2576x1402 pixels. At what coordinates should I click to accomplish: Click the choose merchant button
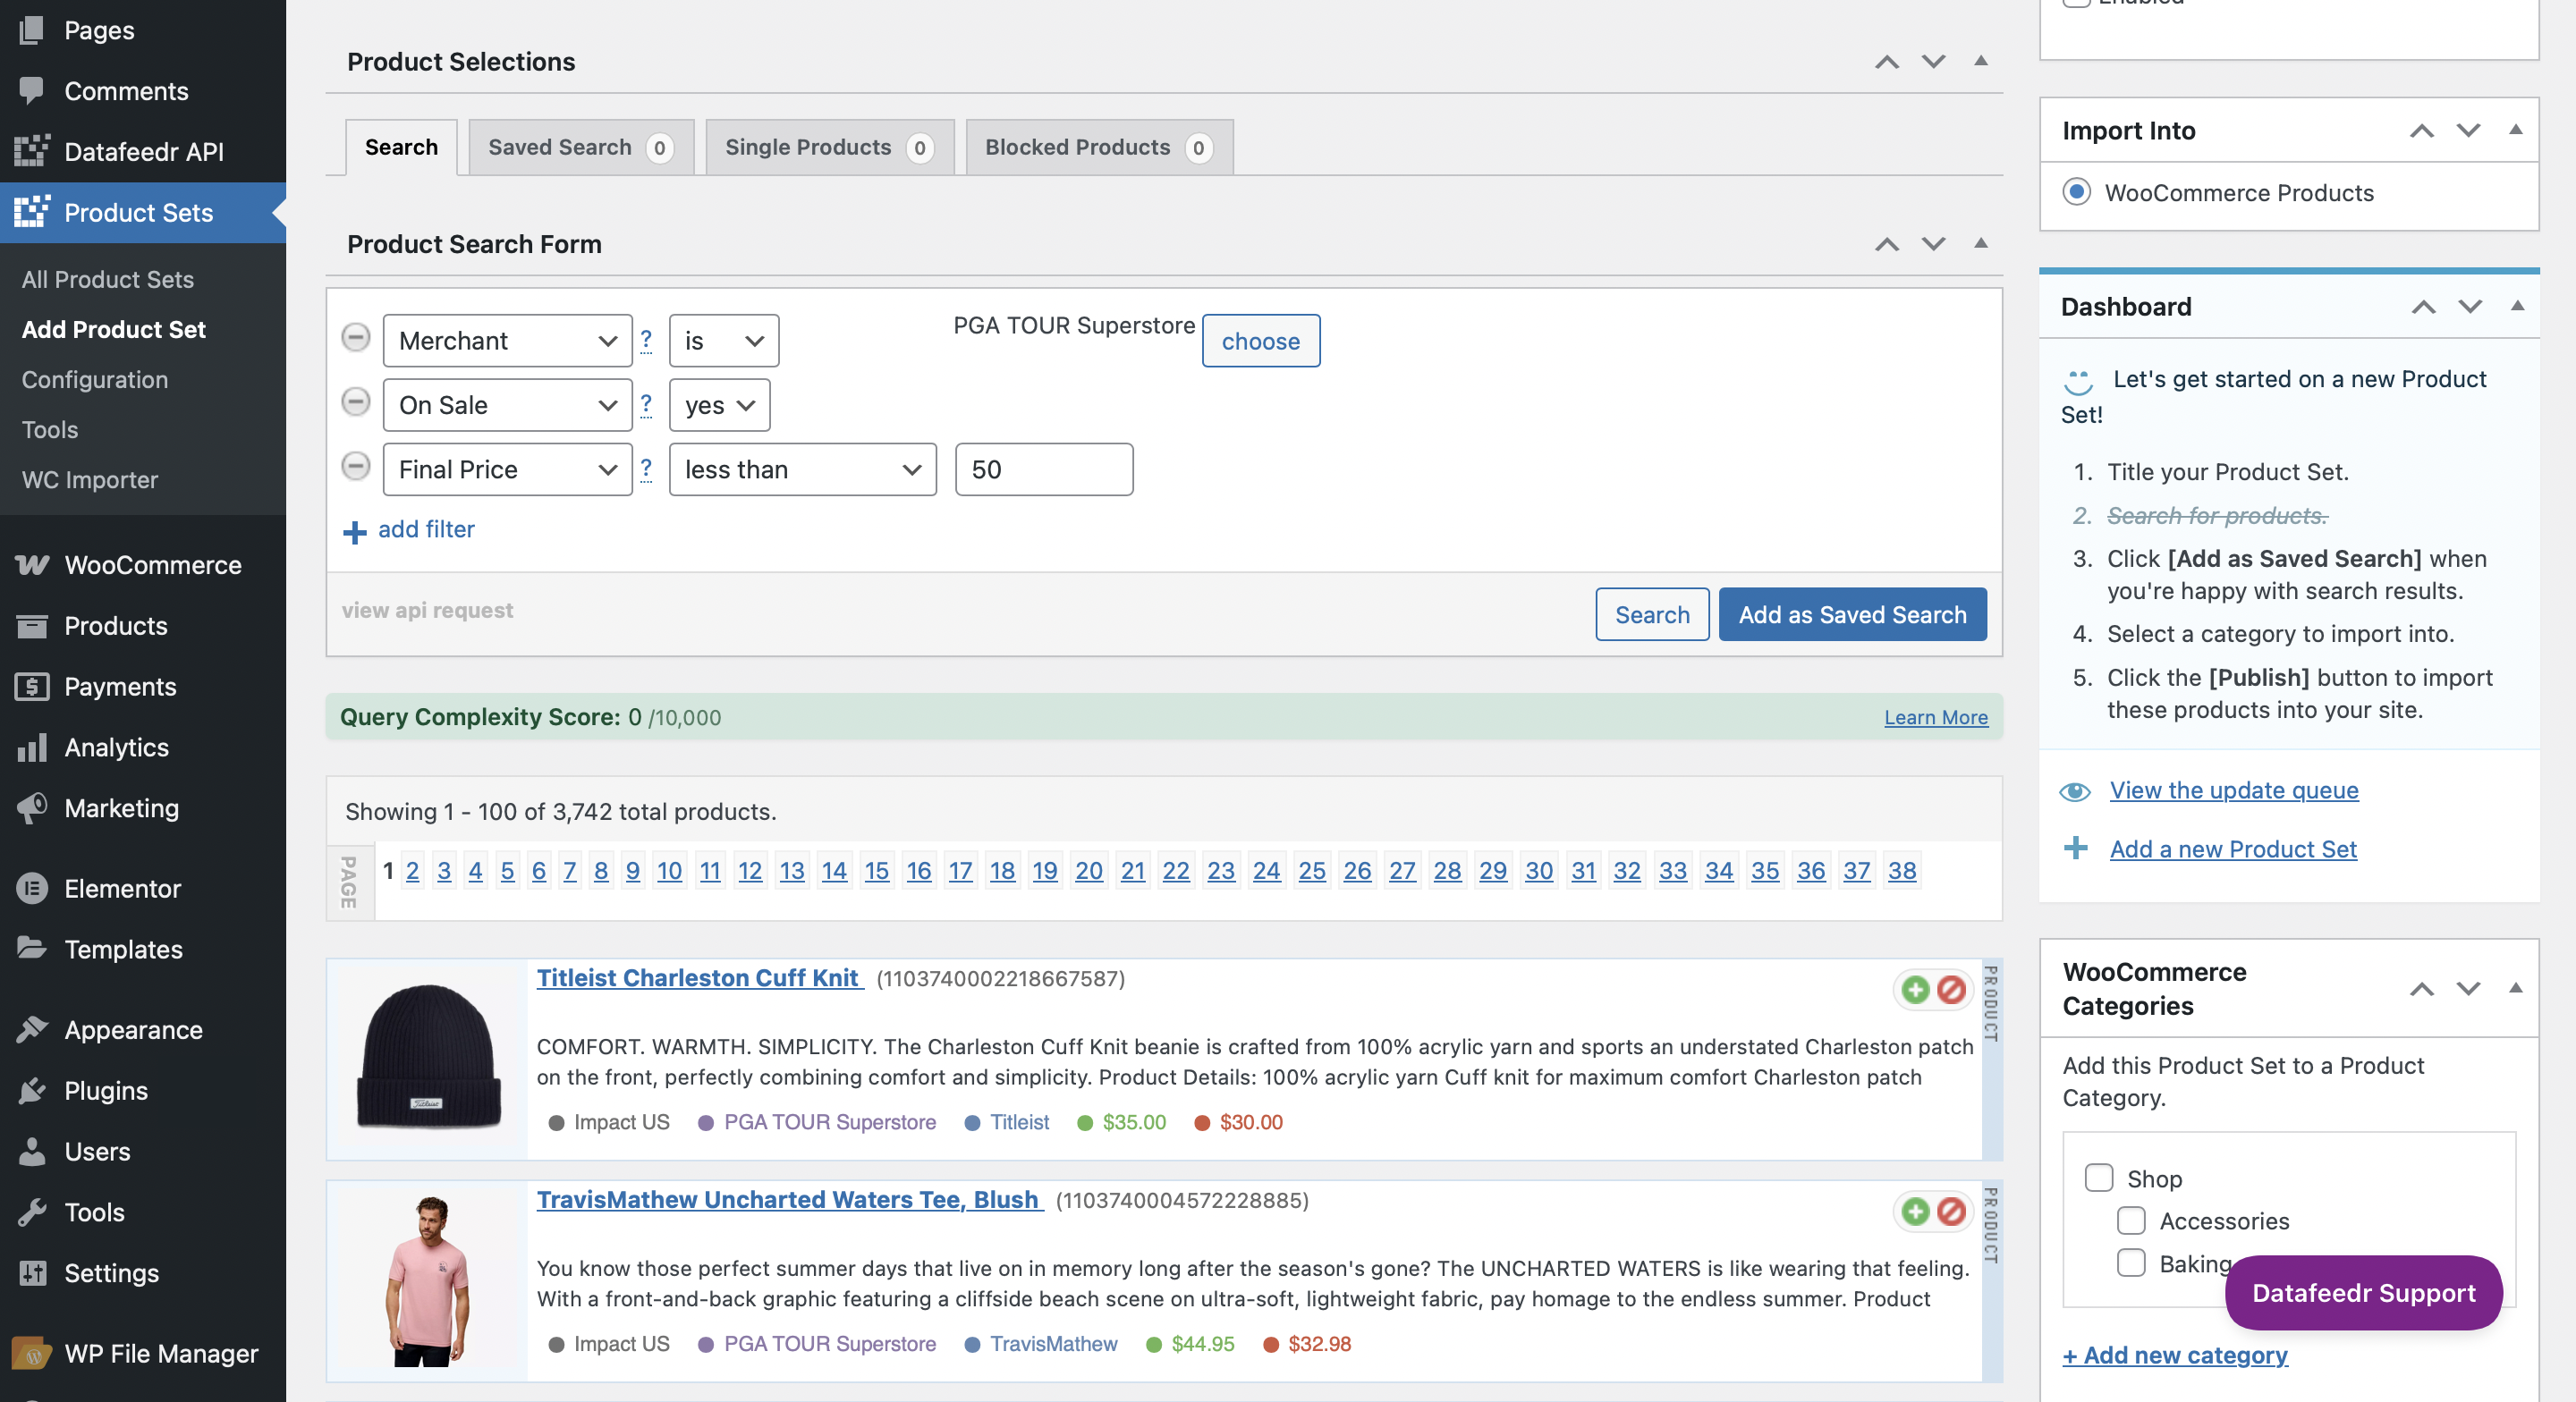click(x=1260, y=340)
